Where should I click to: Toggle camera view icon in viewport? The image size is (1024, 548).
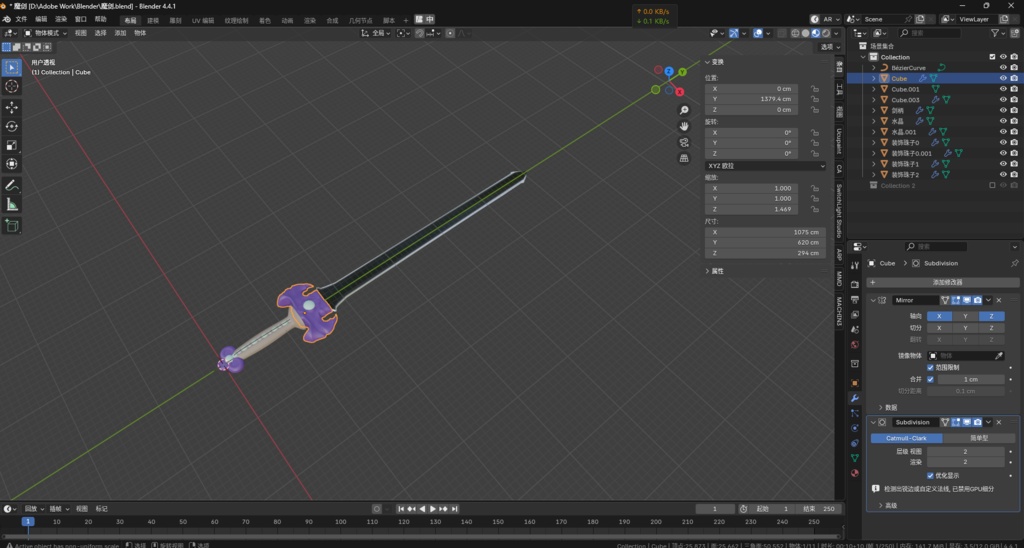click(x=684, y=142)
